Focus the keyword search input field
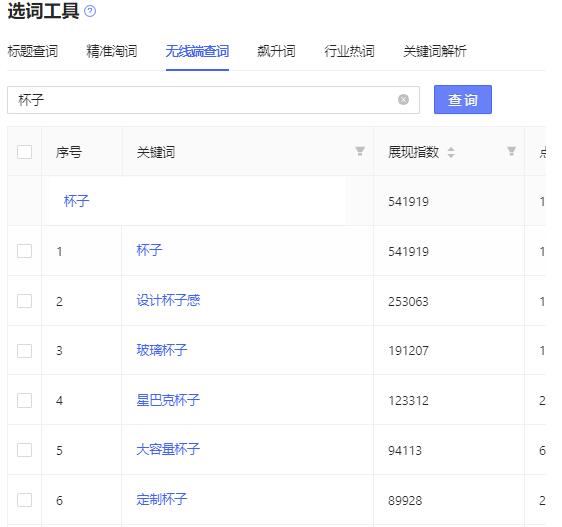The width and height of the screenshot is (562, 527). (x=213, y=100)
